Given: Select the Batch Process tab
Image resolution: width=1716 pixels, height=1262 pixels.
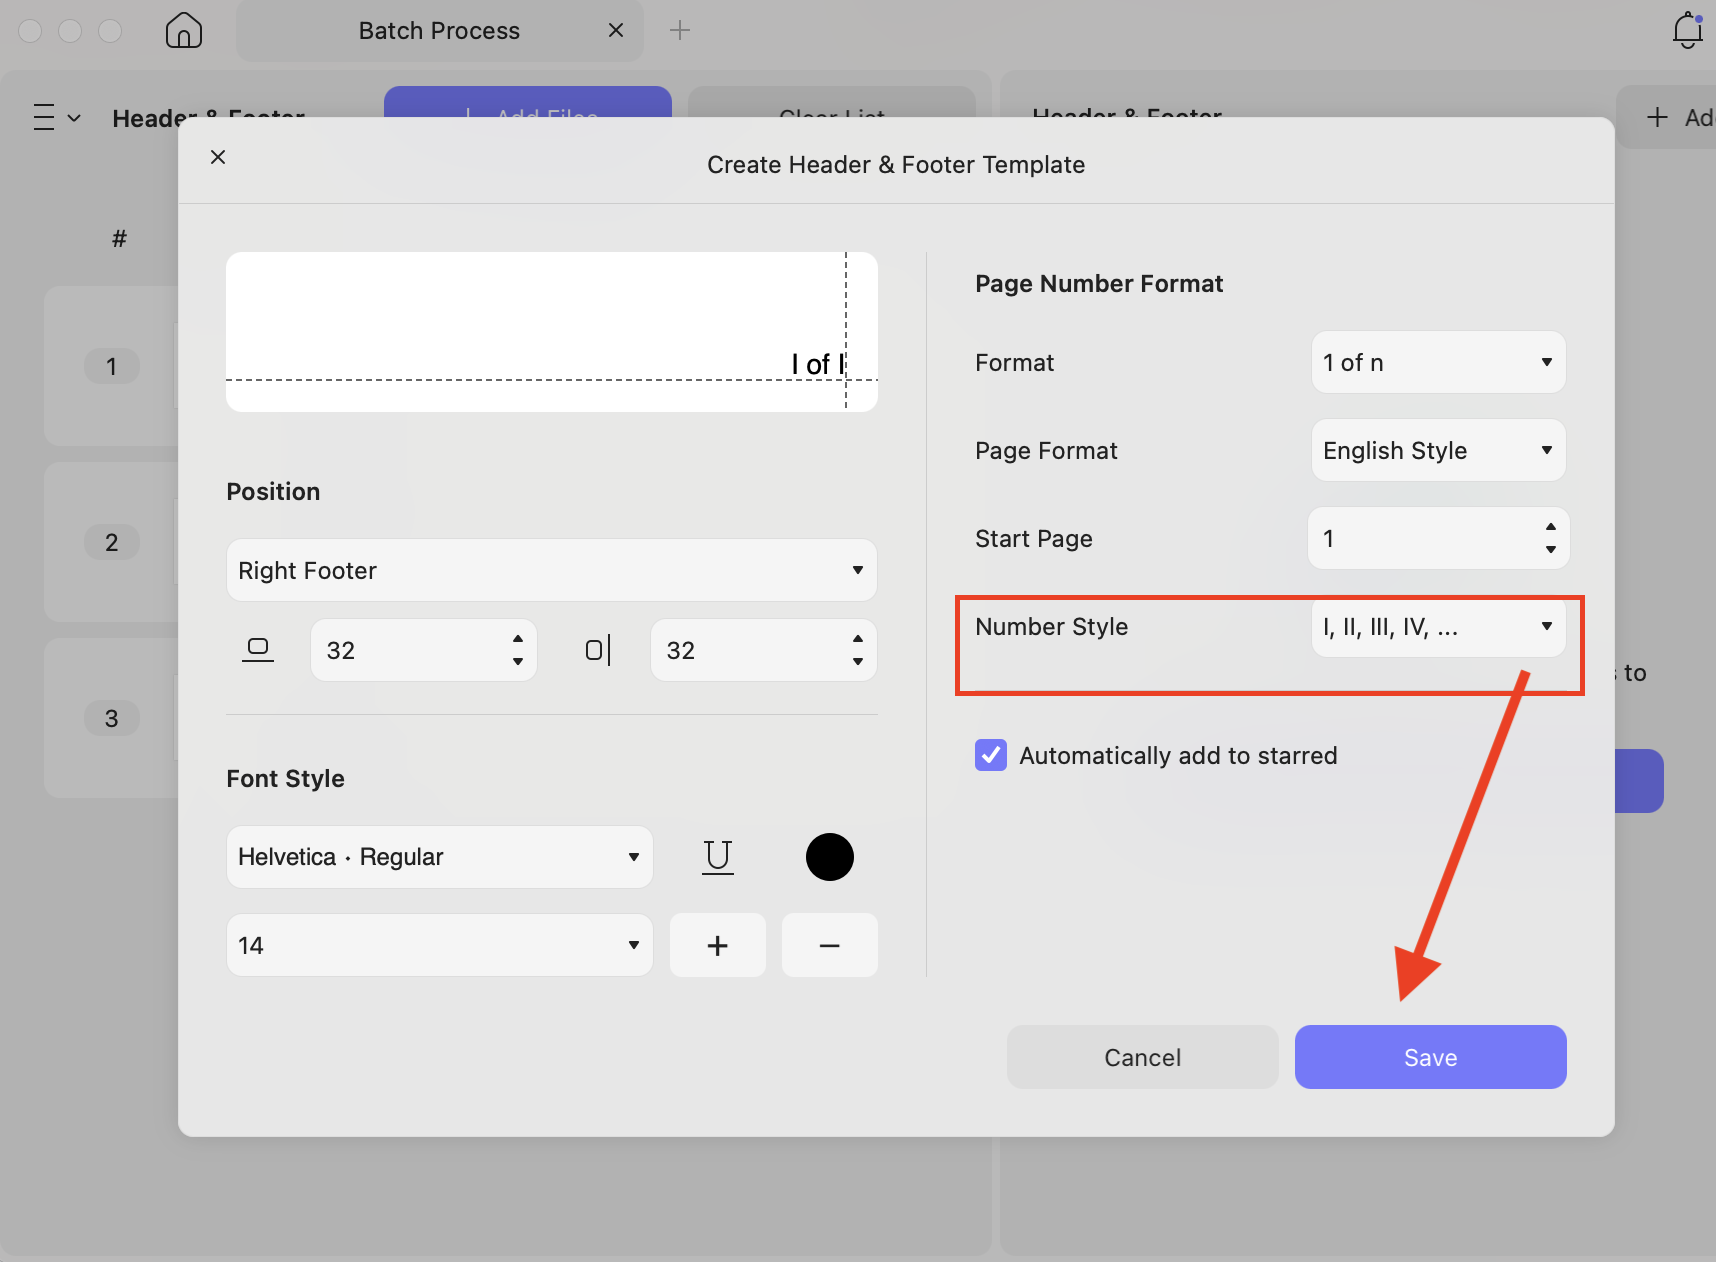Looking at the screenshot, I should coord(439,30).
